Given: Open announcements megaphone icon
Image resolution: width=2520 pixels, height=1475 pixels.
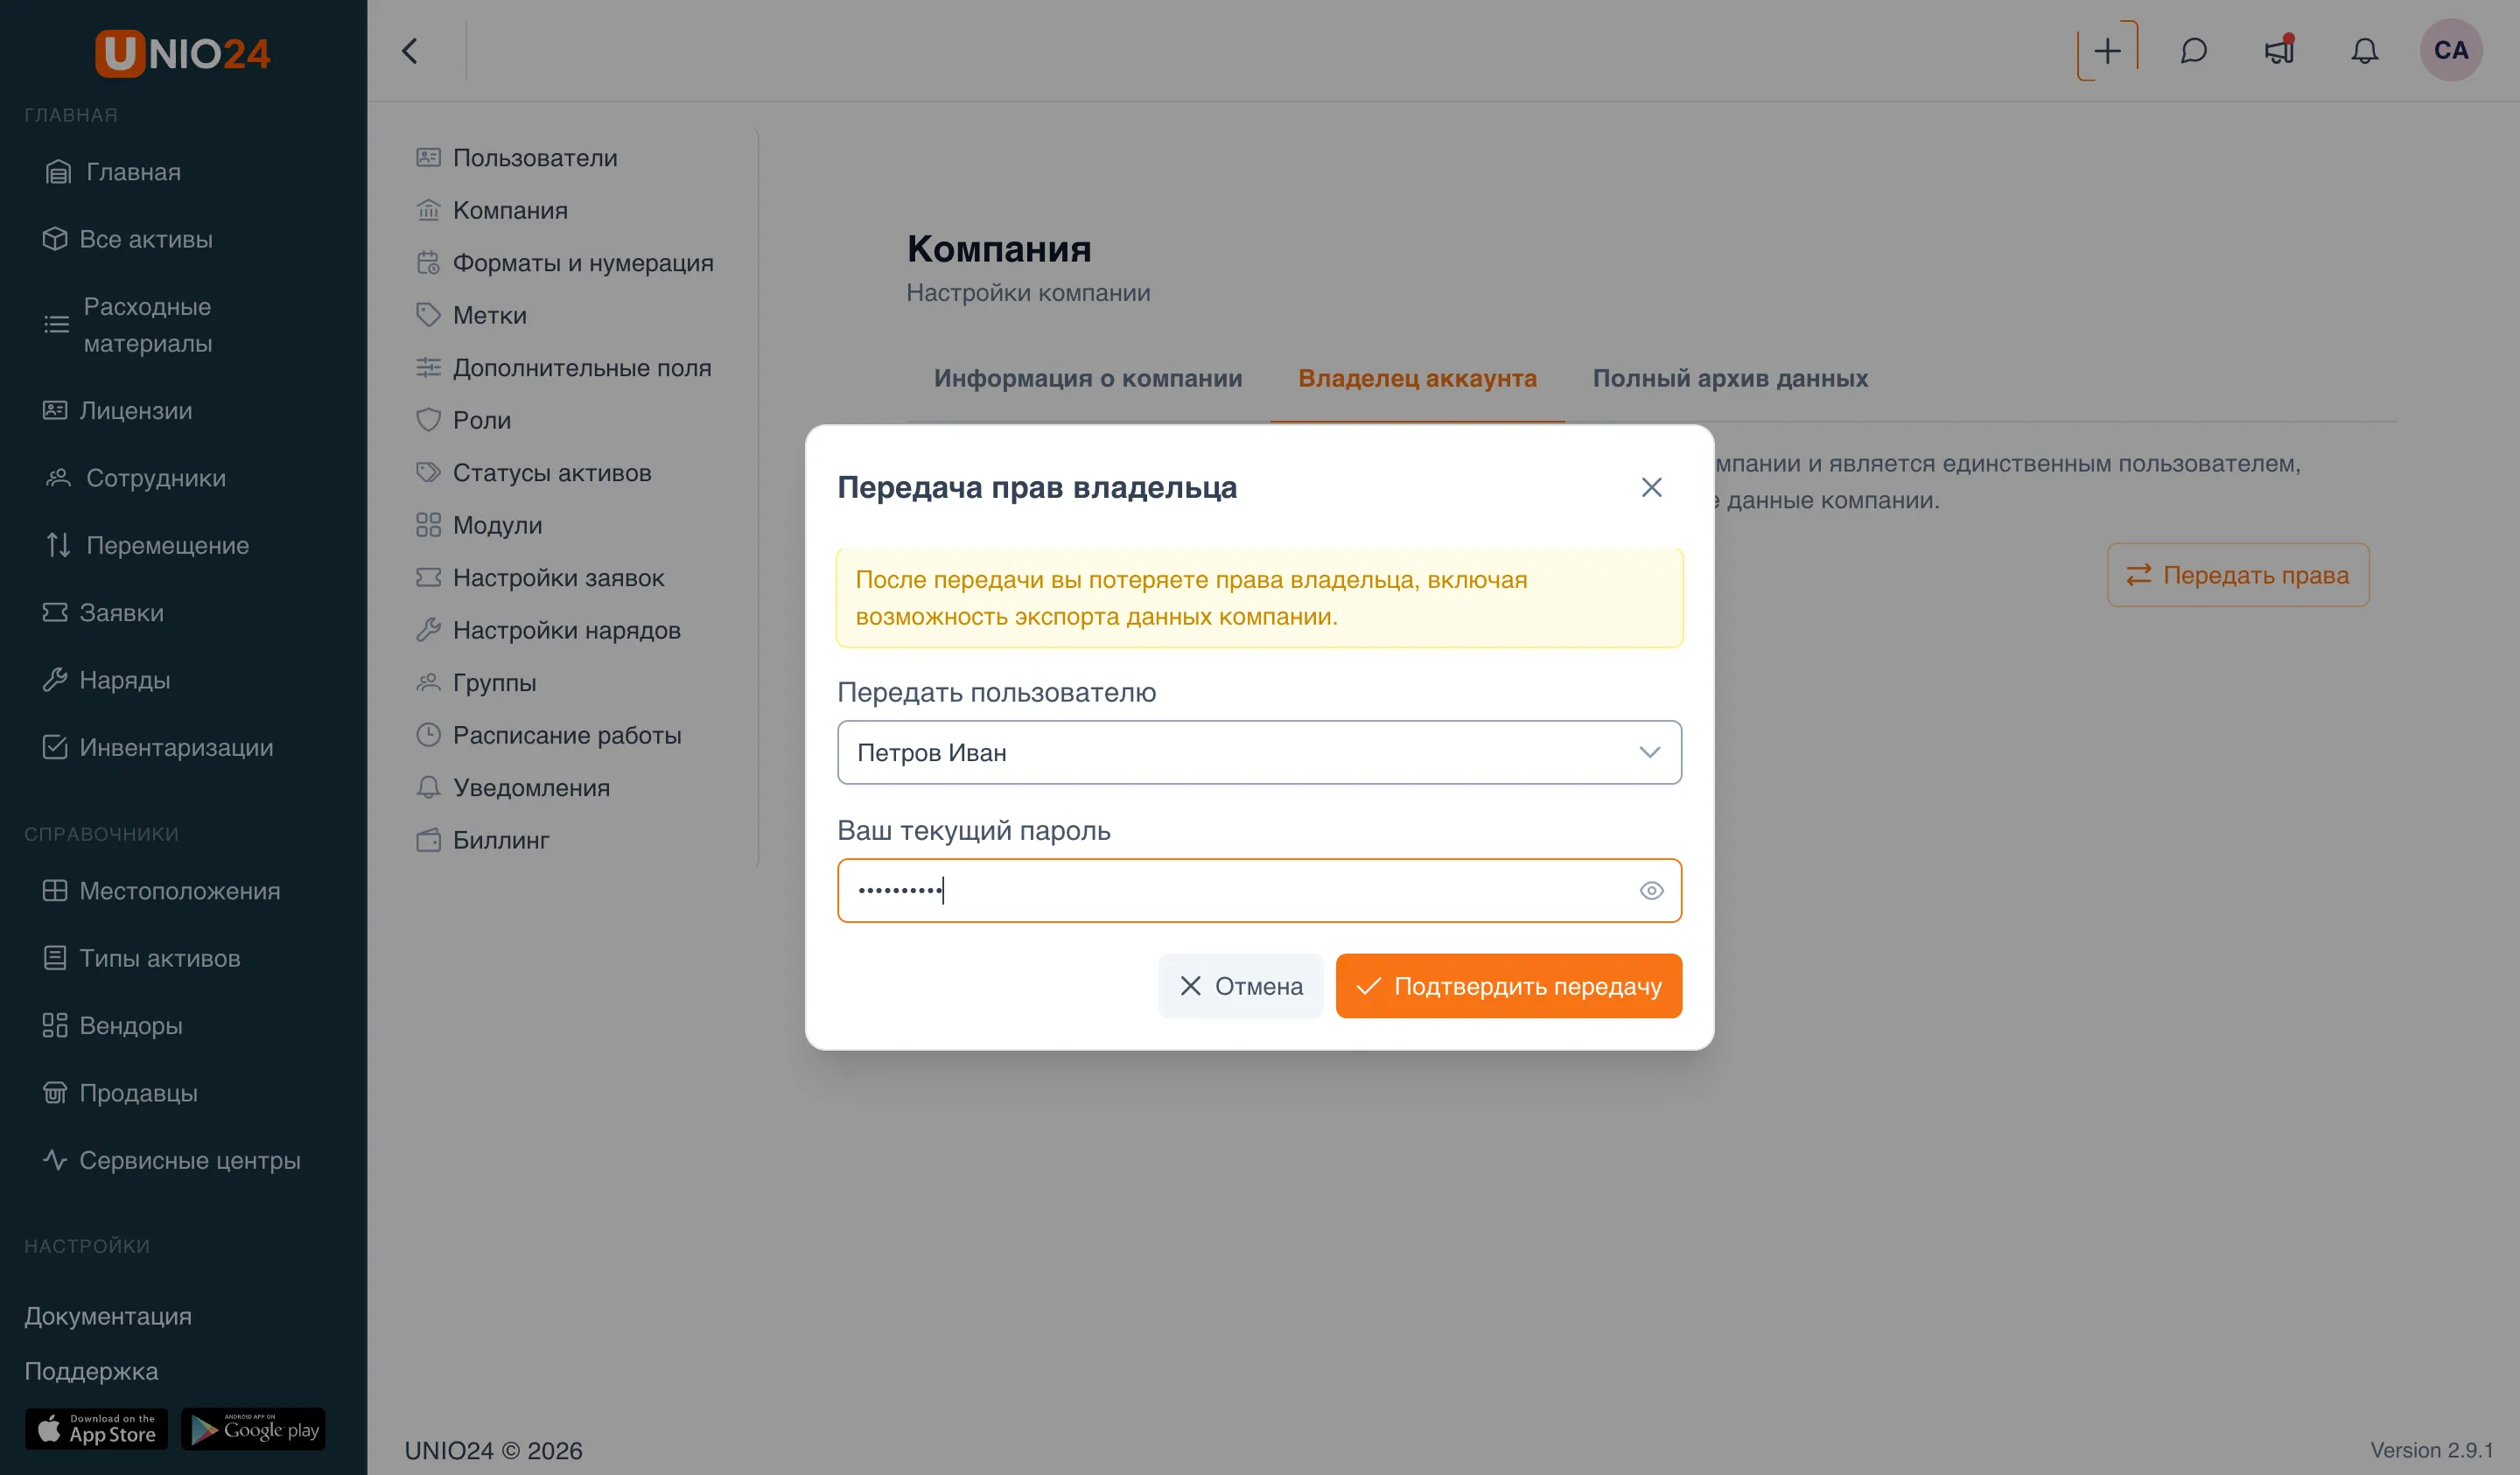Looking at the screenshot, I should (2279, 51).
